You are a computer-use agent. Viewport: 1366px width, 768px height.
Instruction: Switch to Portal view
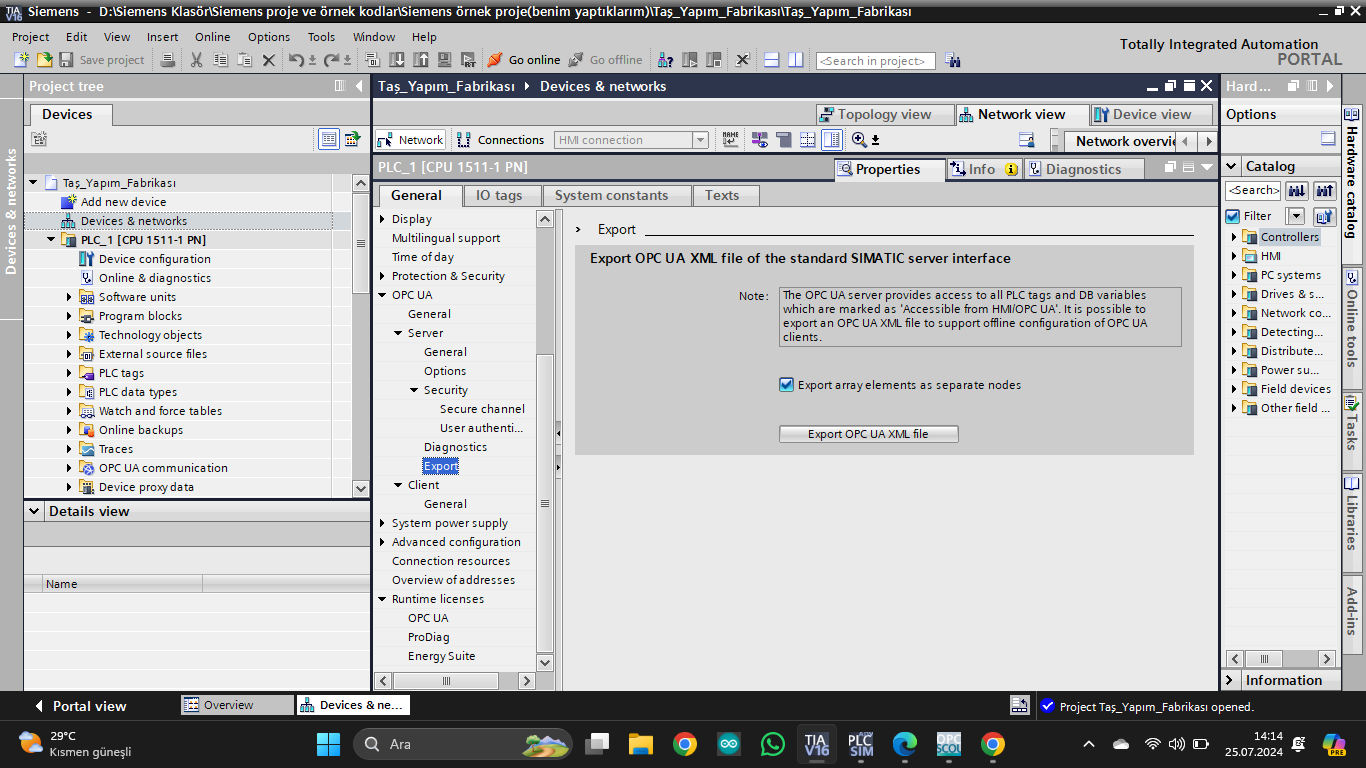80,706
